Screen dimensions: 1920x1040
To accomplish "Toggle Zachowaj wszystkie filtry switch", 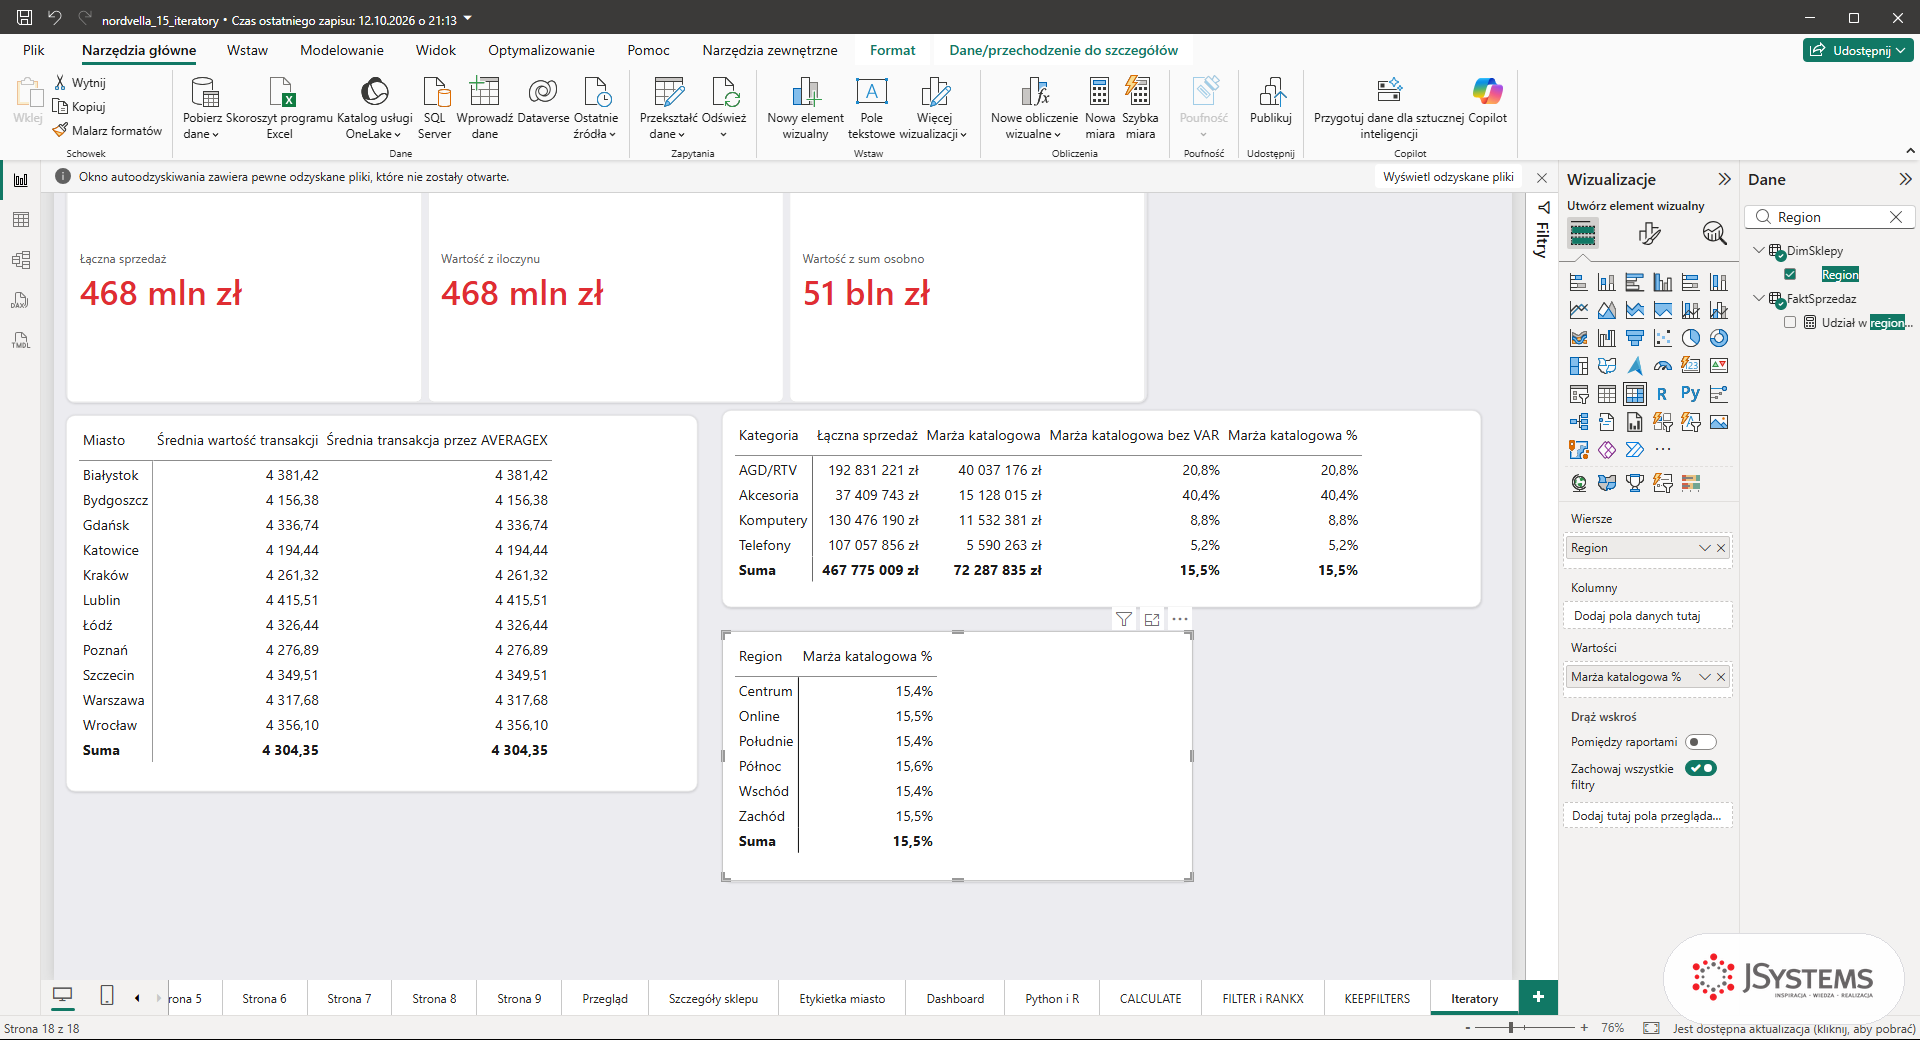I will tap(1701, 768).
